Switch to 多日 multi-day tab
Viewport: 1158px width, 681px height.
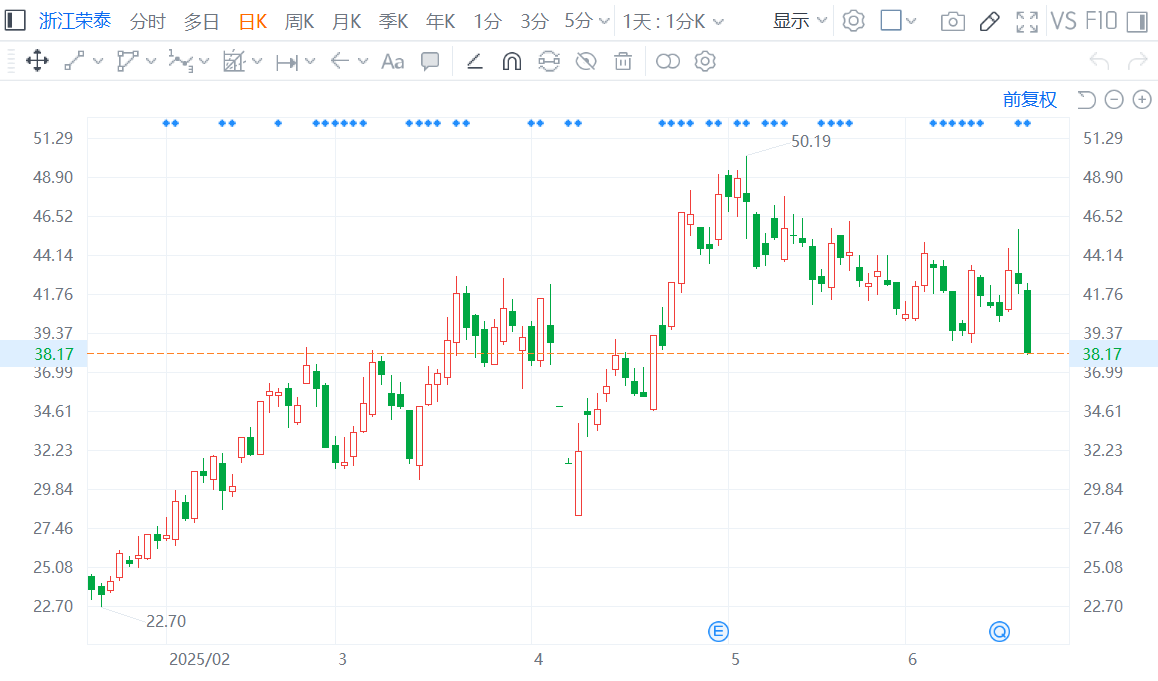click(x=202, y=21)
